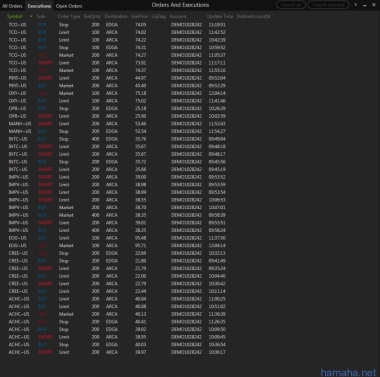Click the 35.66 price cell
Viewport: 380px width, 377px height.
[x=140, y=169]
